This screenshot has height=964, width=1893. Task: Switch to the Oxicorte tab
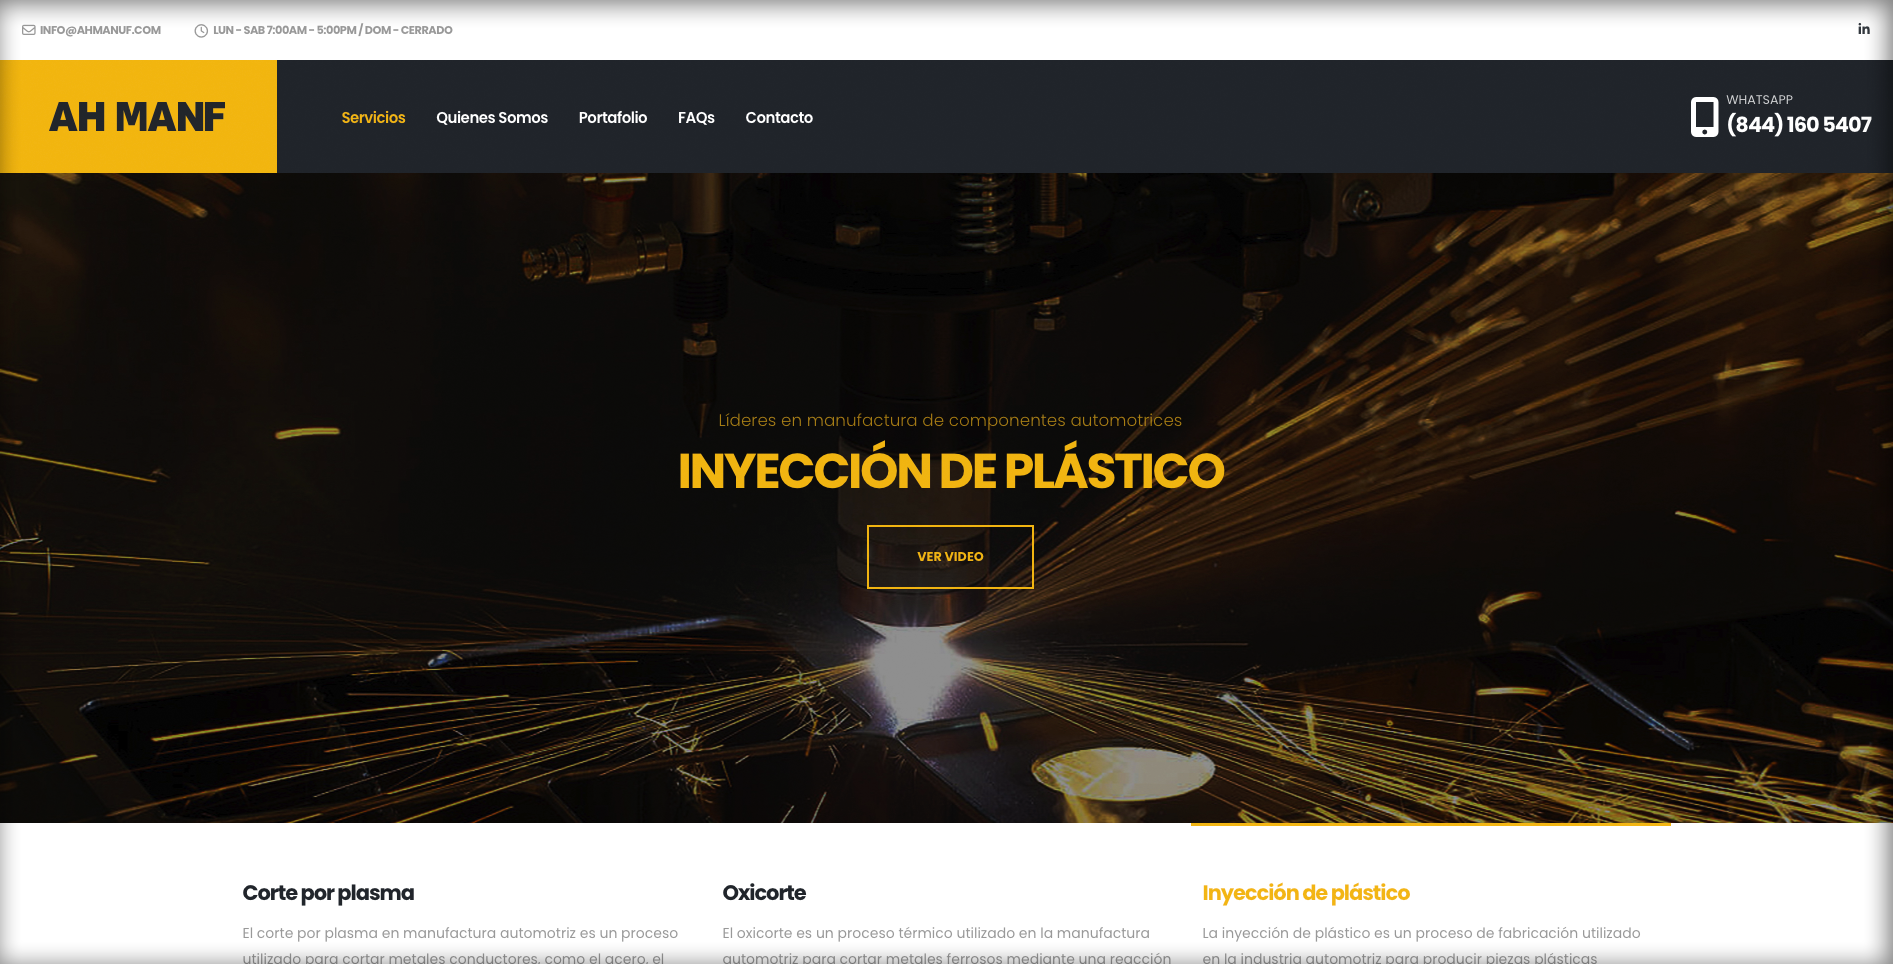pyautogui.click(x=764, y=892)
